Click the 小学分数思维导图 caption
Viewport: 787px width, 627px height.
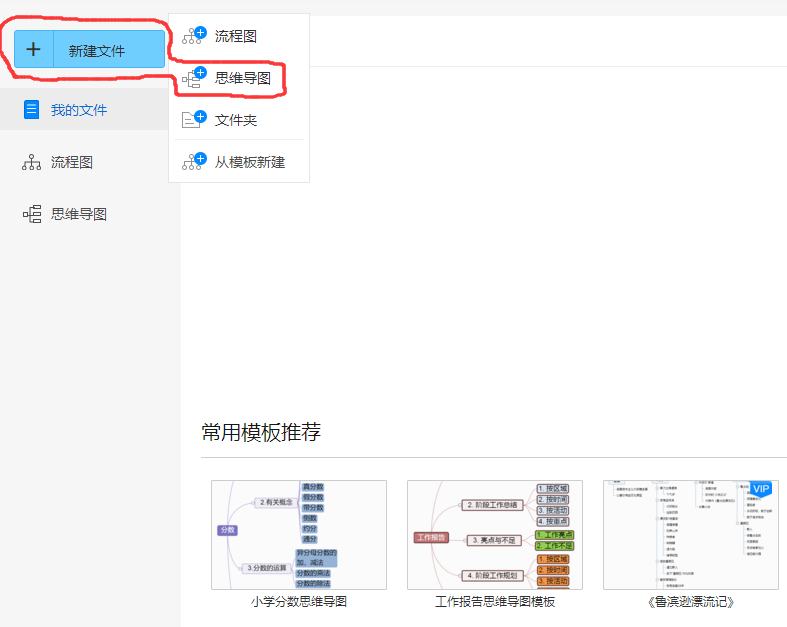pyautogui.click(x=299, y=601)
